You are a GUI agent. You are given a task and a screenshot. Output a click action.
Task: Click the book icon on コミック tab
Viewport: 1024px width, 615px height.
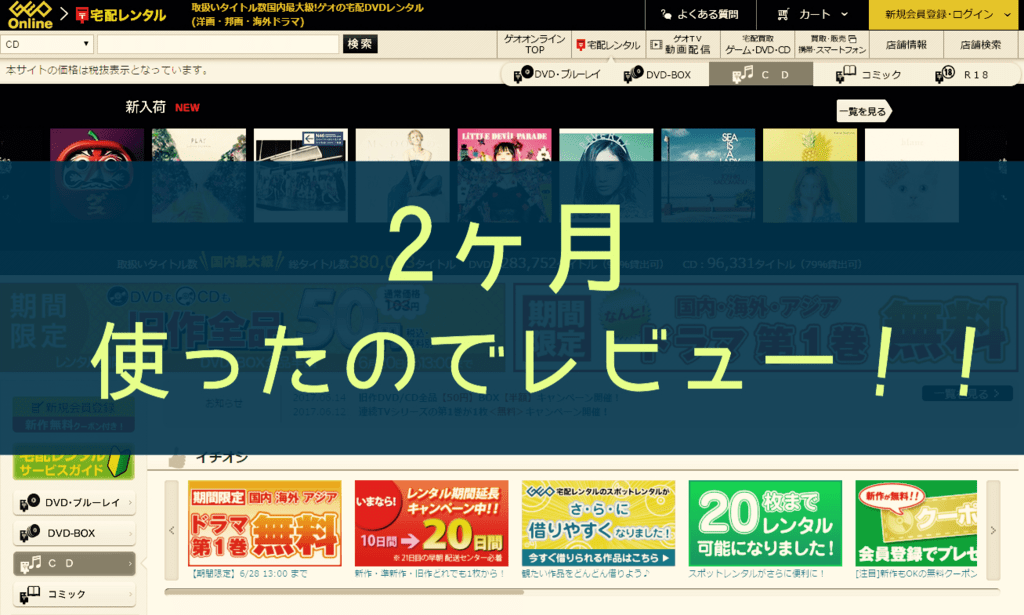click(846, 74)
